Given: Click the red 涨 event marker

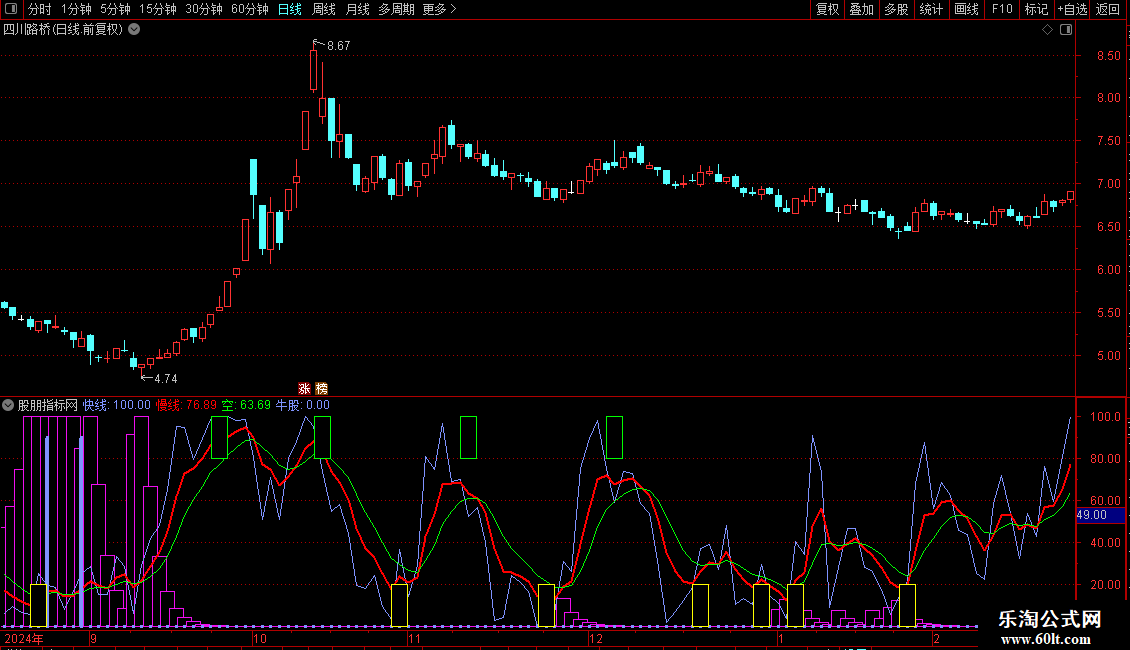Looking at the screenshot, I should [304, 388].
